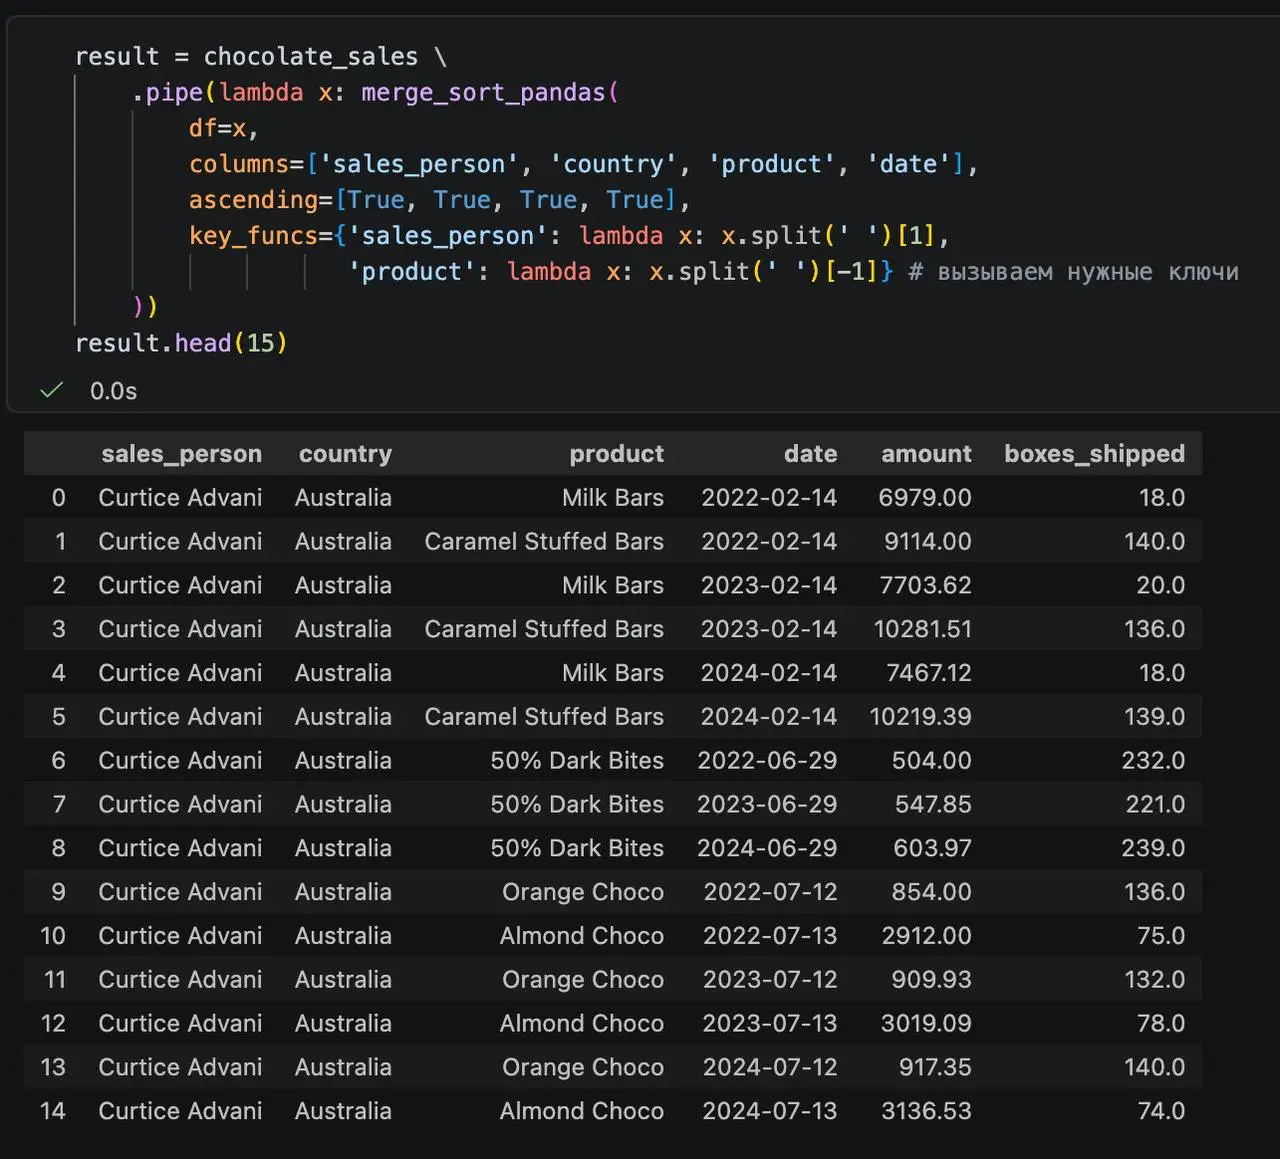Click date cell 2023-06-29
Screen dimensions: 1280x1159
(x=767, y=805)
